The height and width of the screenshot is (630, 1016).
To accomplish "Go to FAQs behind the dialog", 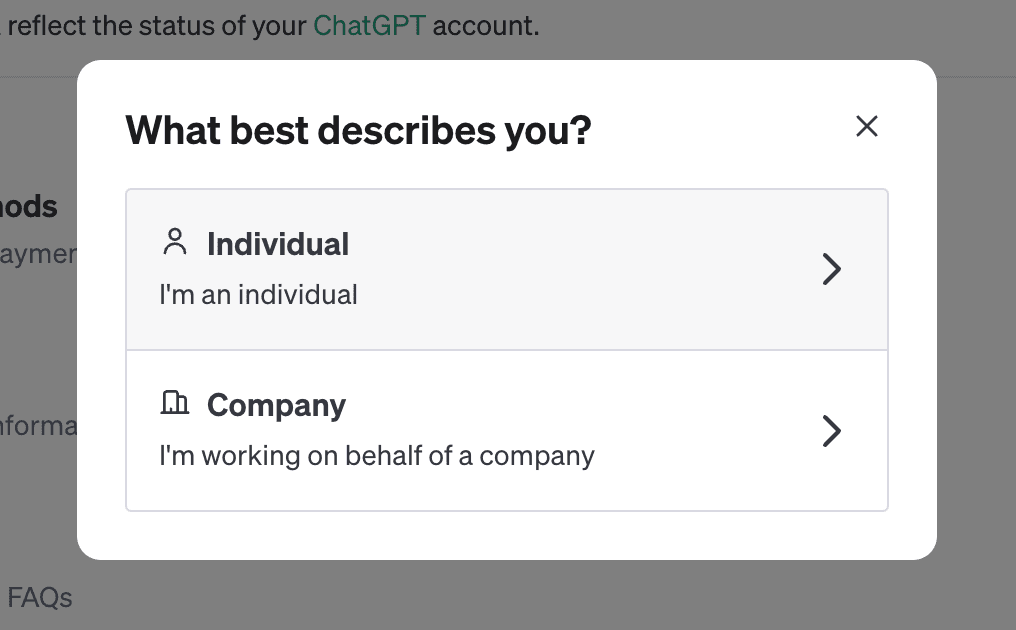I will coord(40,598).
